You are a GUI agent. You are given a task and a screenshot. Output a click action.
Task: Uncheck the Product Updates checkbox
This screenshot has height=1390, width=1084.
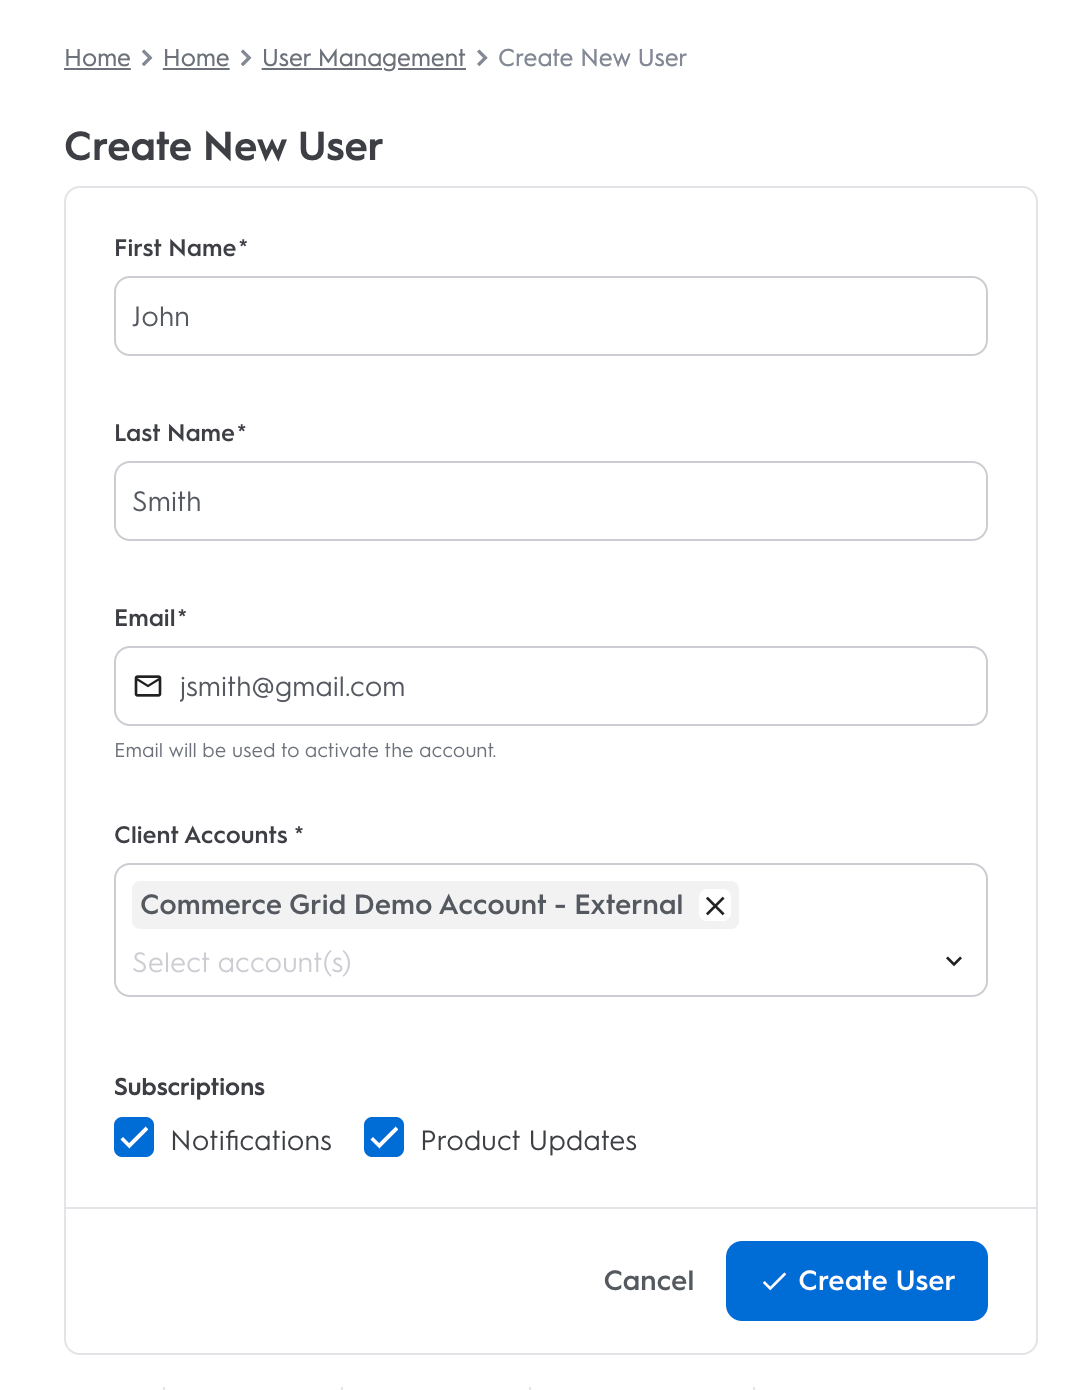384,1138
